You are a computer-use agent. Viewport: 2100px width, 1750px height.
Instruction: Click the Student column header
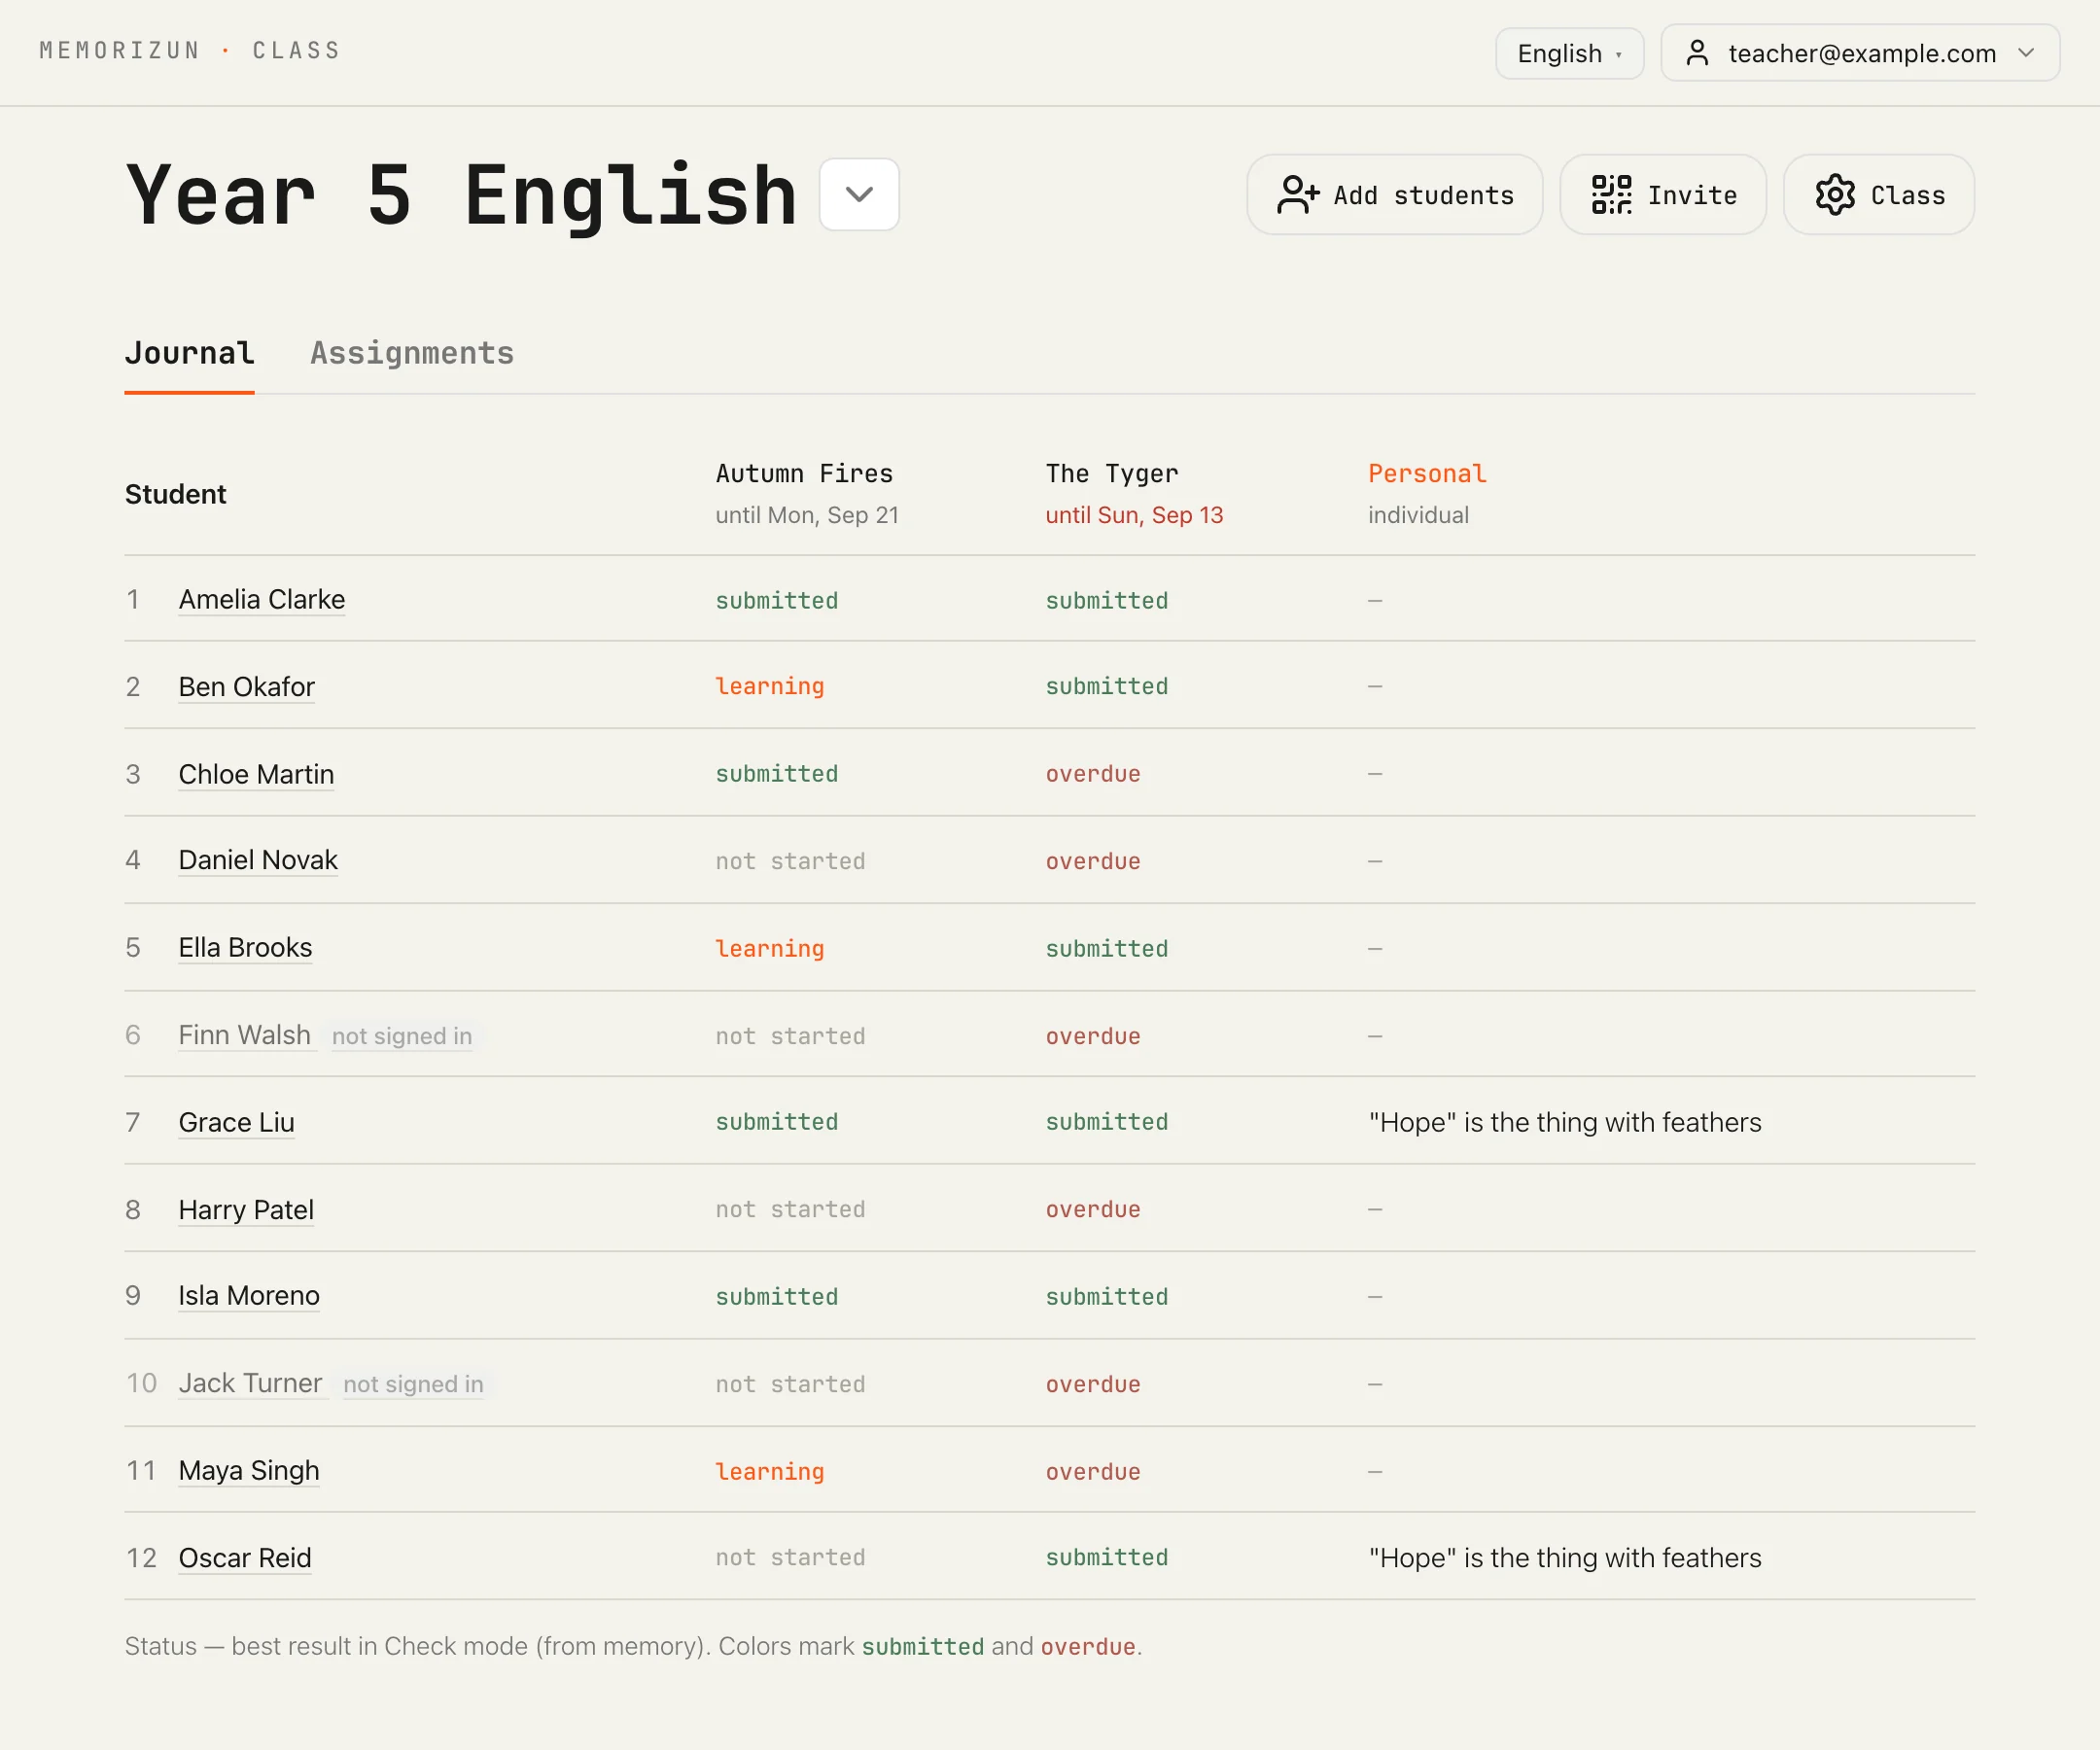point(175,494)
